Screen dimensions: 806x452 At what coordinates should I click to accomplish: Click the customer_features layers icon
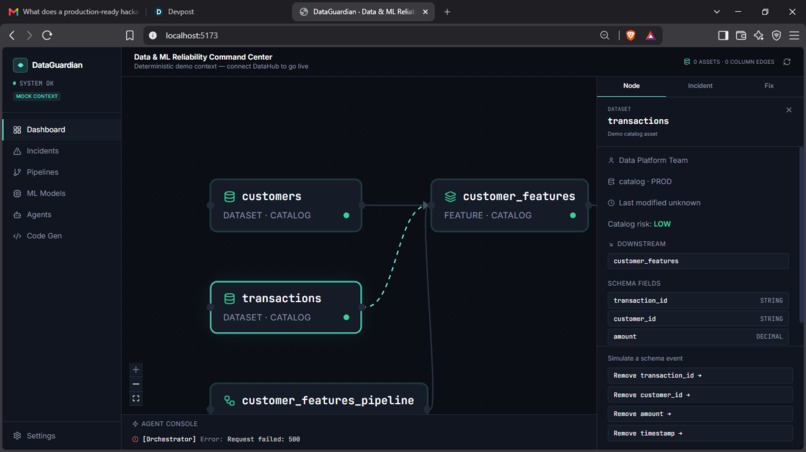coord(450,196)
